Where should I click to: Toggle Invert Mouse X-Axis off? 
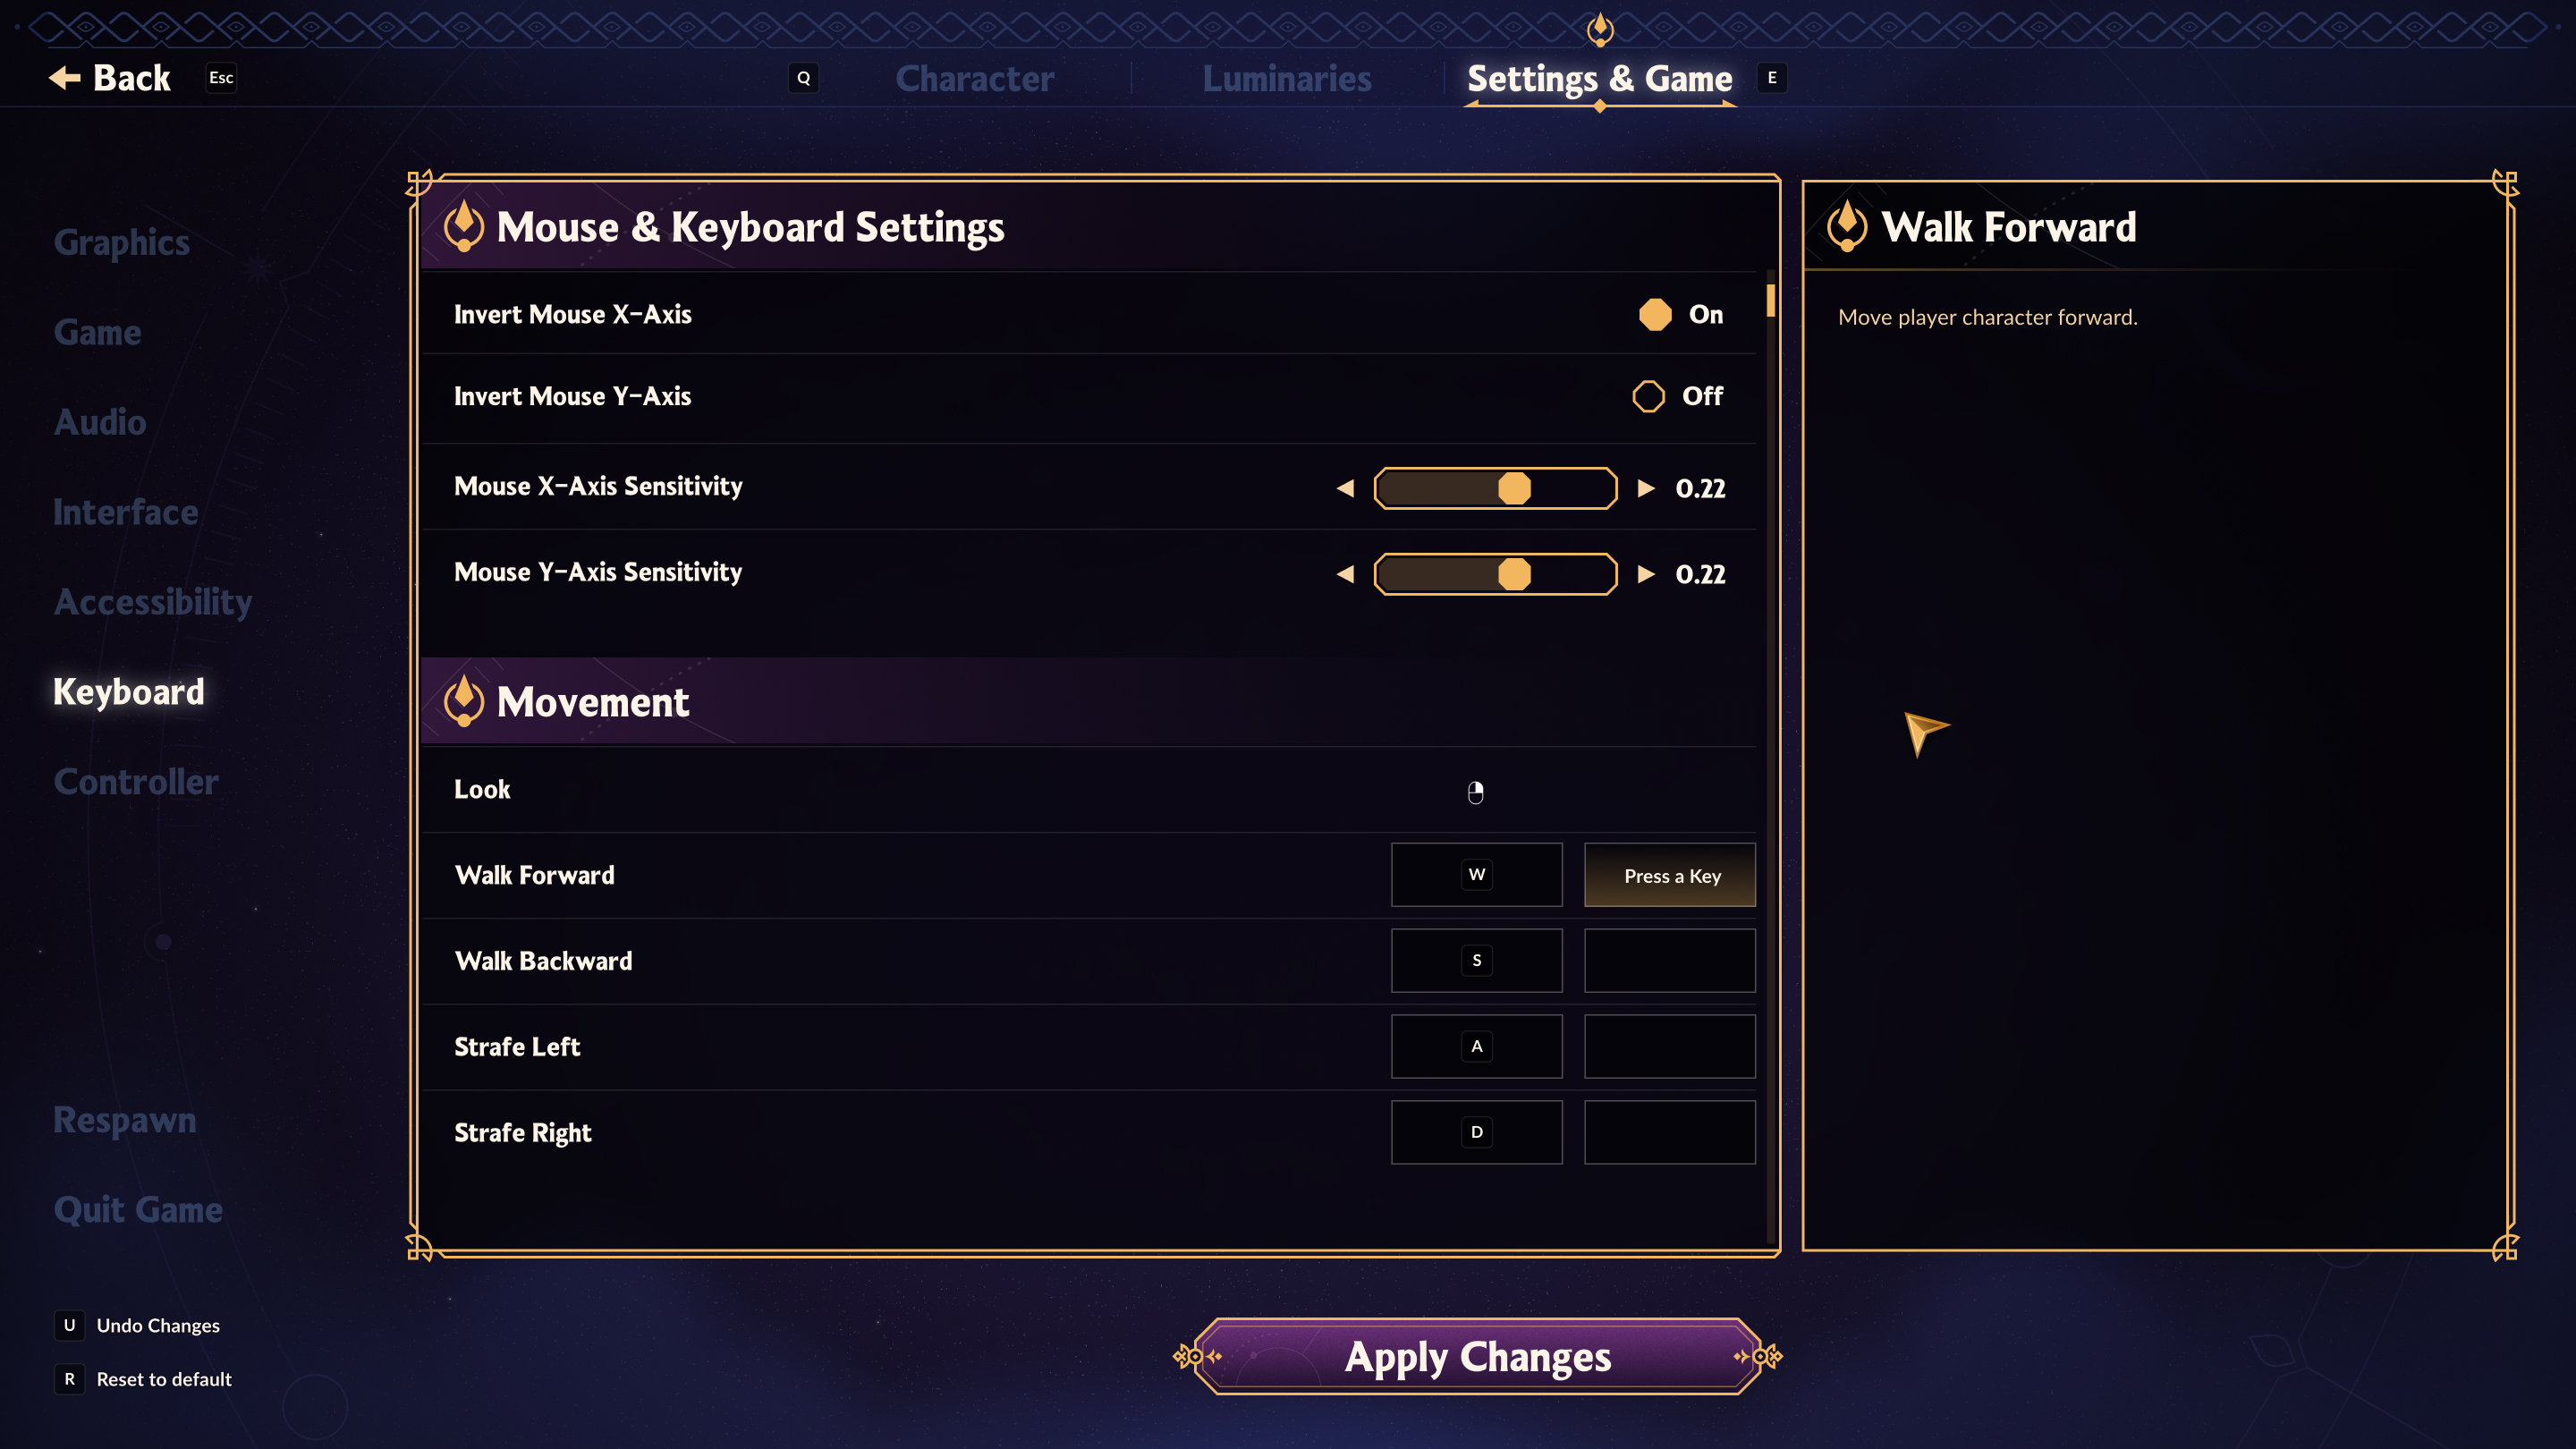(1655, 314)
